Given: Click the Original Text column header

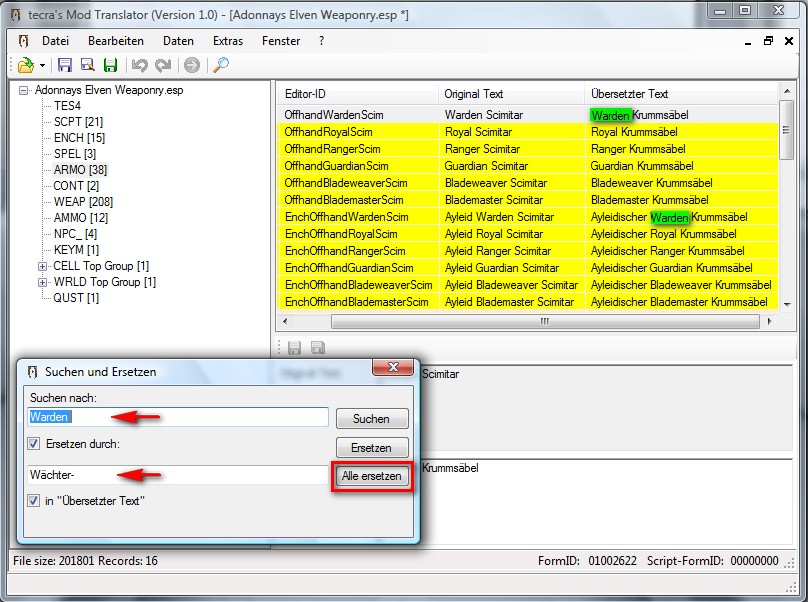Looking at the screenshot, I should click(512, 94).
